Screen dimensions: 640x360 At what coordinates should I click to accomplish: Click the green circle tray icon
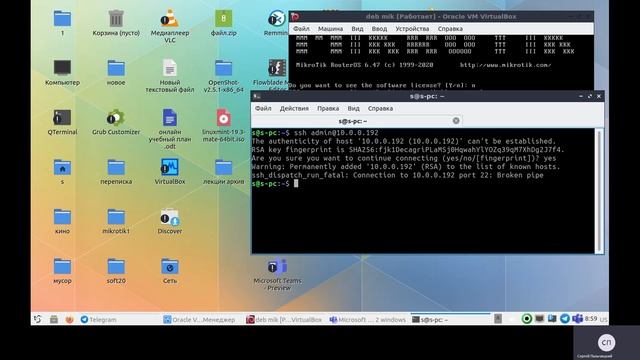[527, 319]
